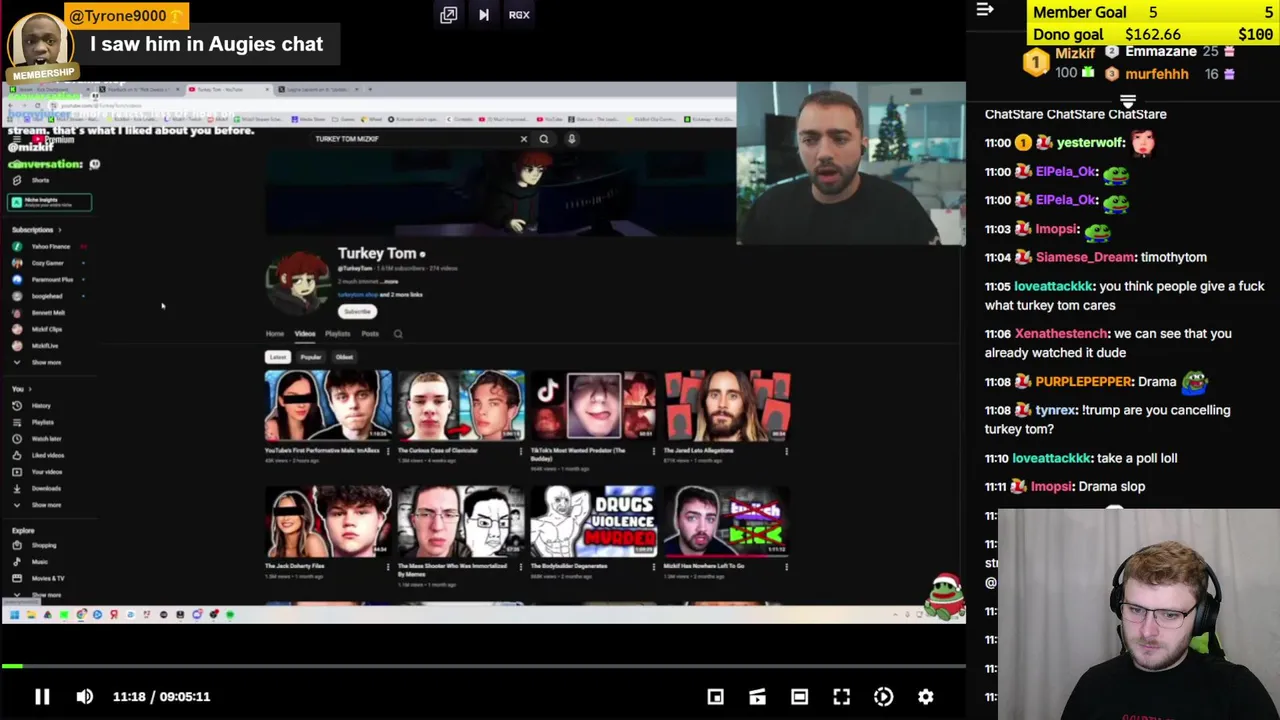Click the turkeytom.shop channel link

358,295
